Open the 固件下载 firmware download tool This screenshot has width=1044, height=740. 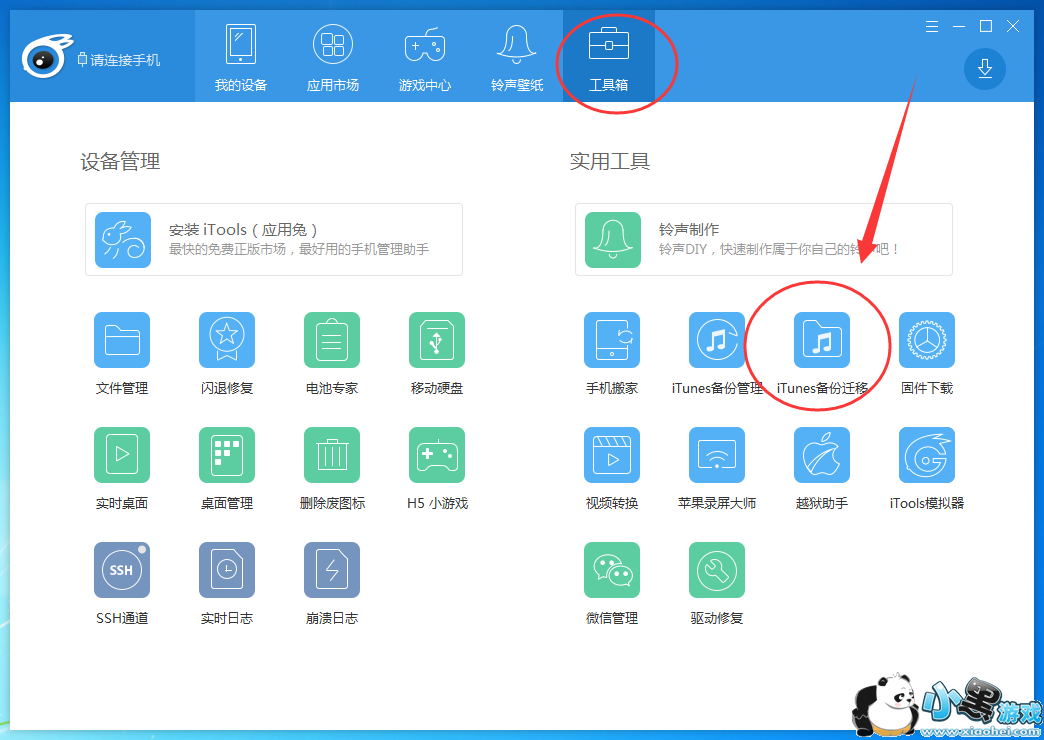click(927, 340)
